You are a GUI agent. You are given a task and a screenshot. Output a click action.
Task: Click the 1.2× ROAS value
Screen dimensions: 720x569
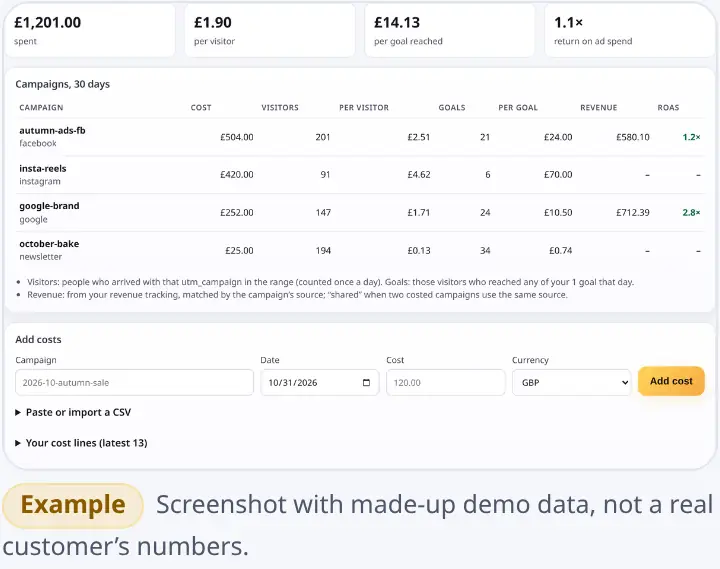coord(691,137)
